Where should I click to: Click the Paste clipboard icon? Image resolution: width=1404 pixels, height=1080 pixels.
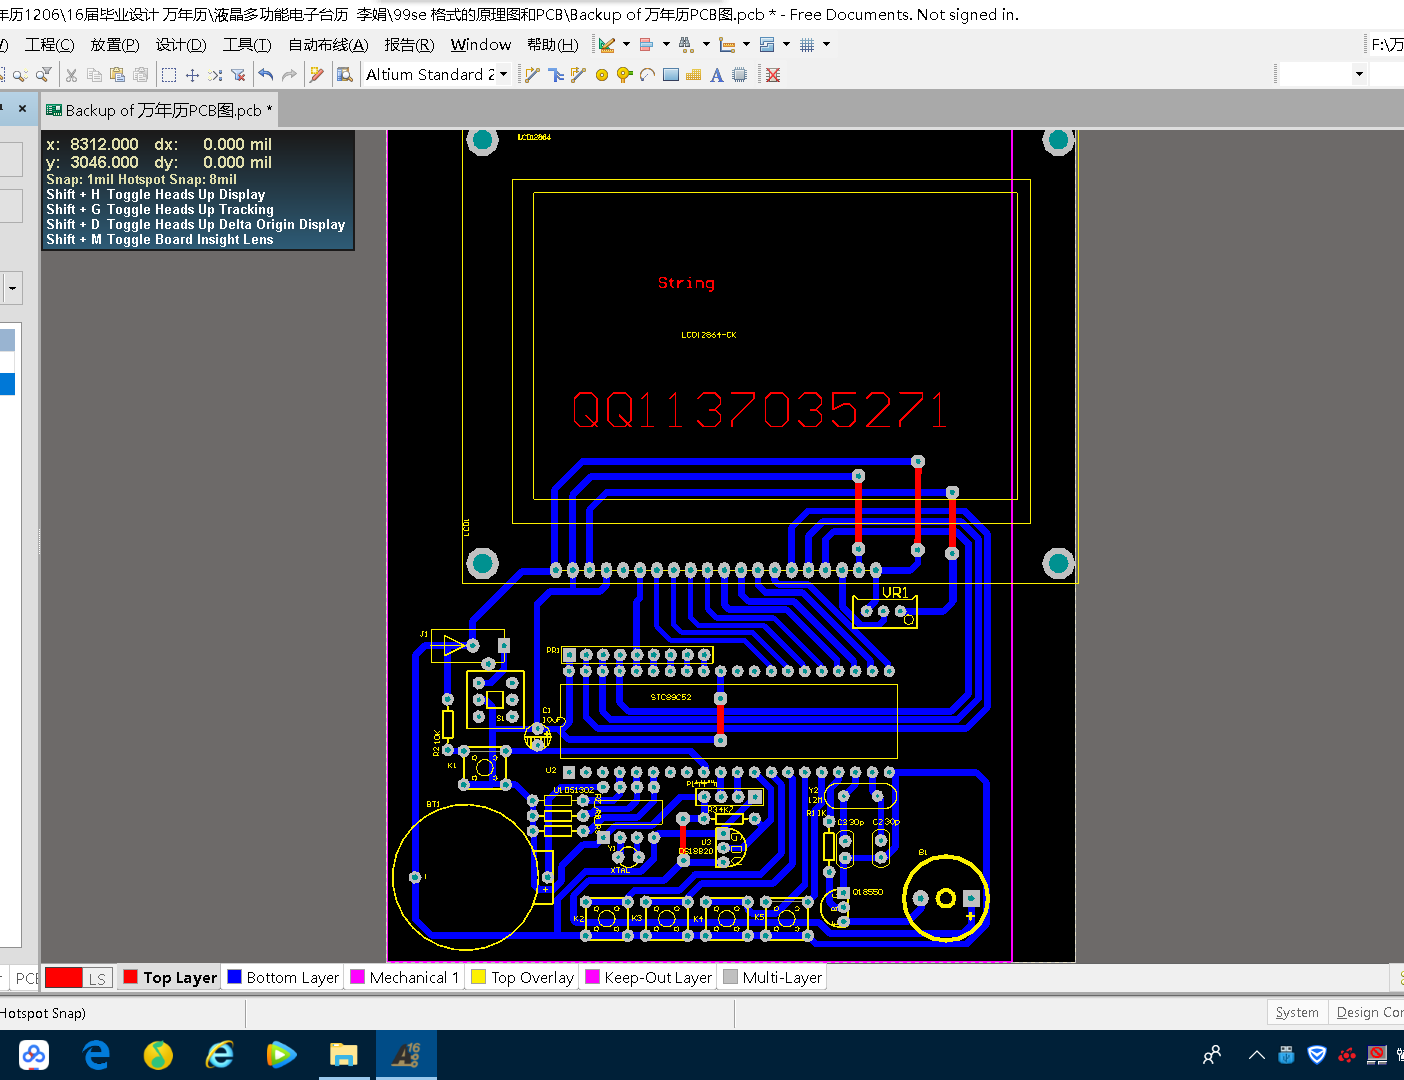pos(117,75)
